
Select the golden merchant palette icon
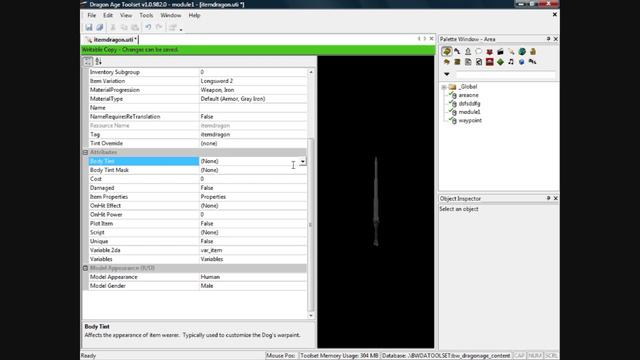[x=533, y=51]
